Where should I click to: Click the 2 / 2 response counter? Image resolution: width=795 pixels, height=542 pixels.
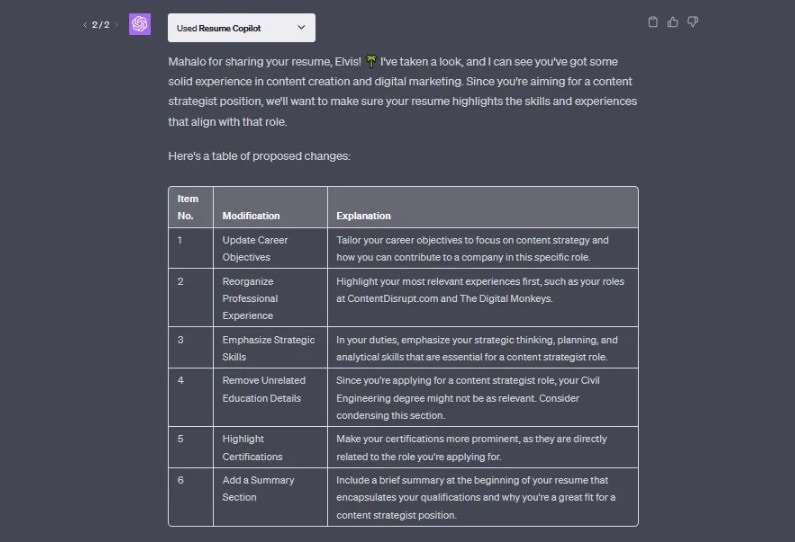(x=100, y=25)
